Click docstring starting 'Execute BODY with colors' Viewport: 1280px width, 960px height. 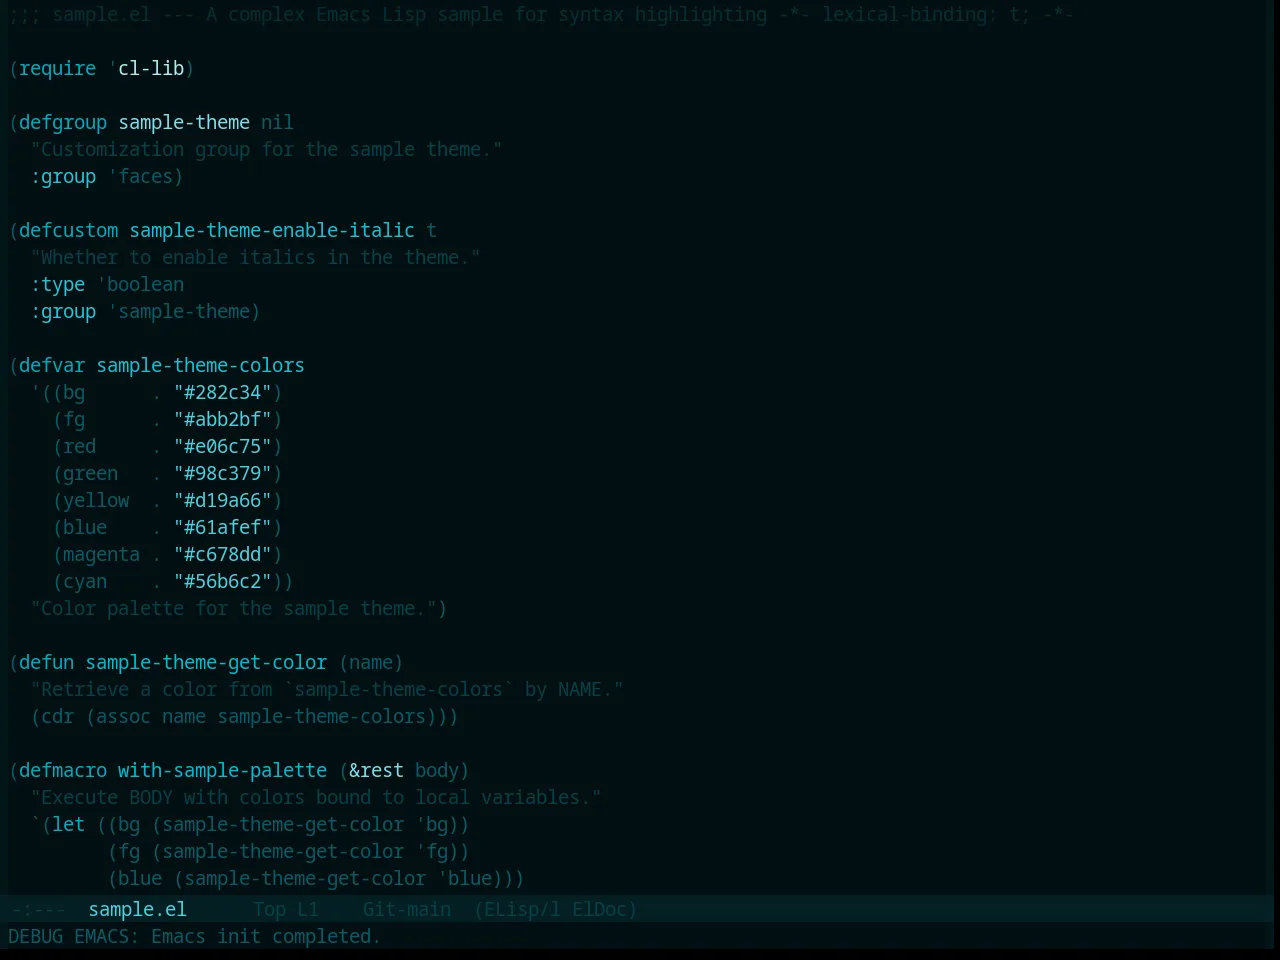(316, 797)
